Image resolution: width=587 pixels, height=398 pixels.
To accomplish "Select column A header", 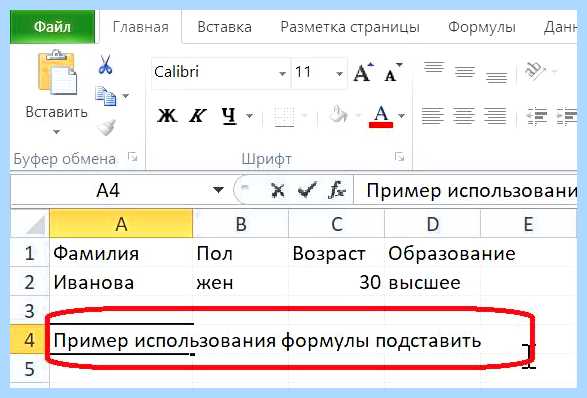I will [x=121, y=224].
